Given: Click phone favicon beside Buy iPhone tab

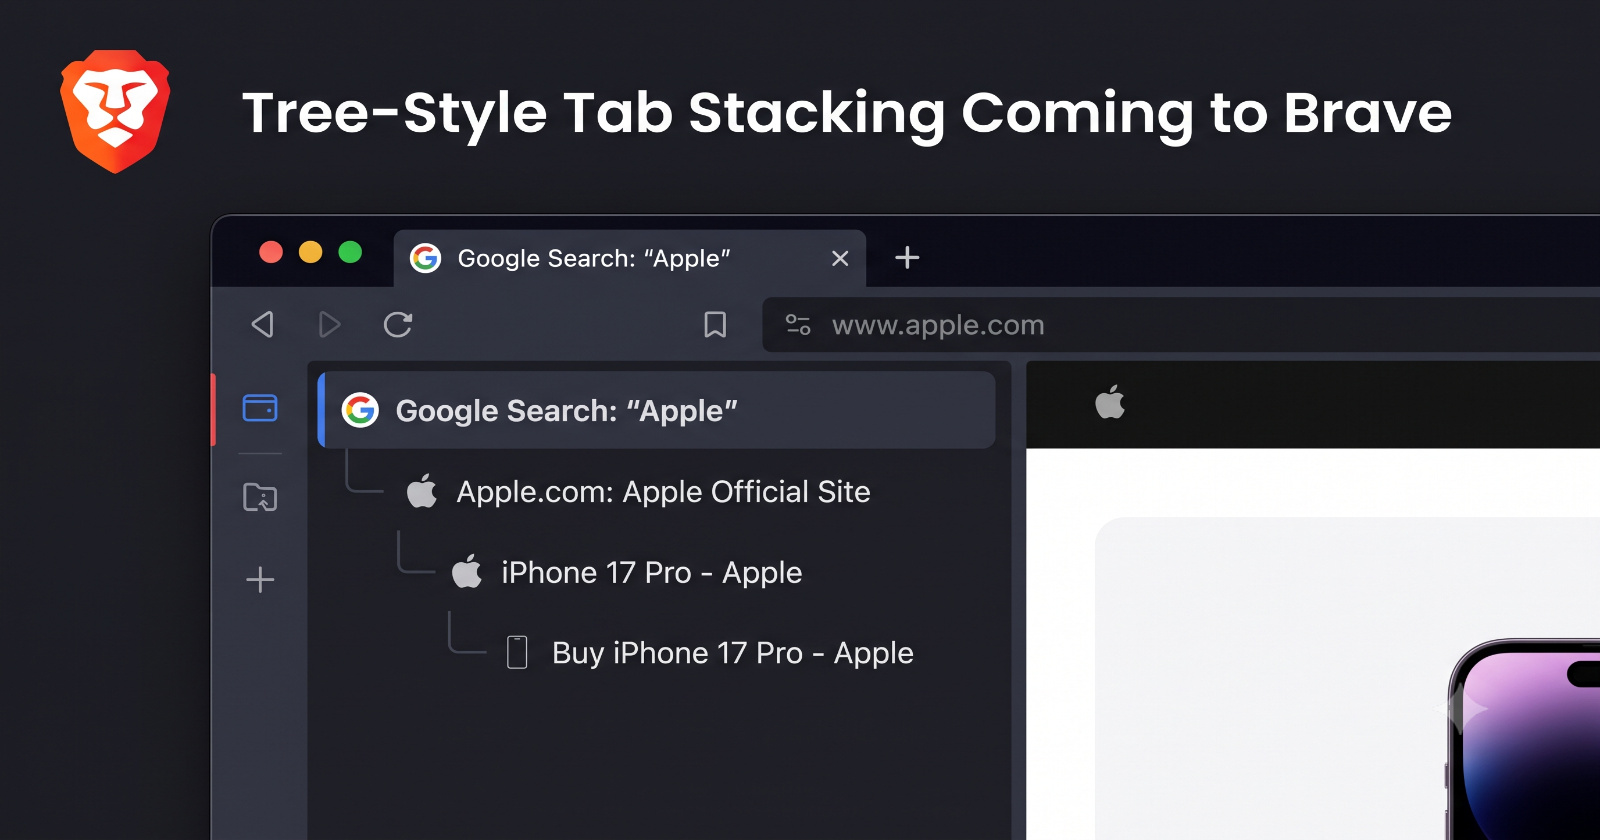Looking at the screenshot, I should (517, 652).
